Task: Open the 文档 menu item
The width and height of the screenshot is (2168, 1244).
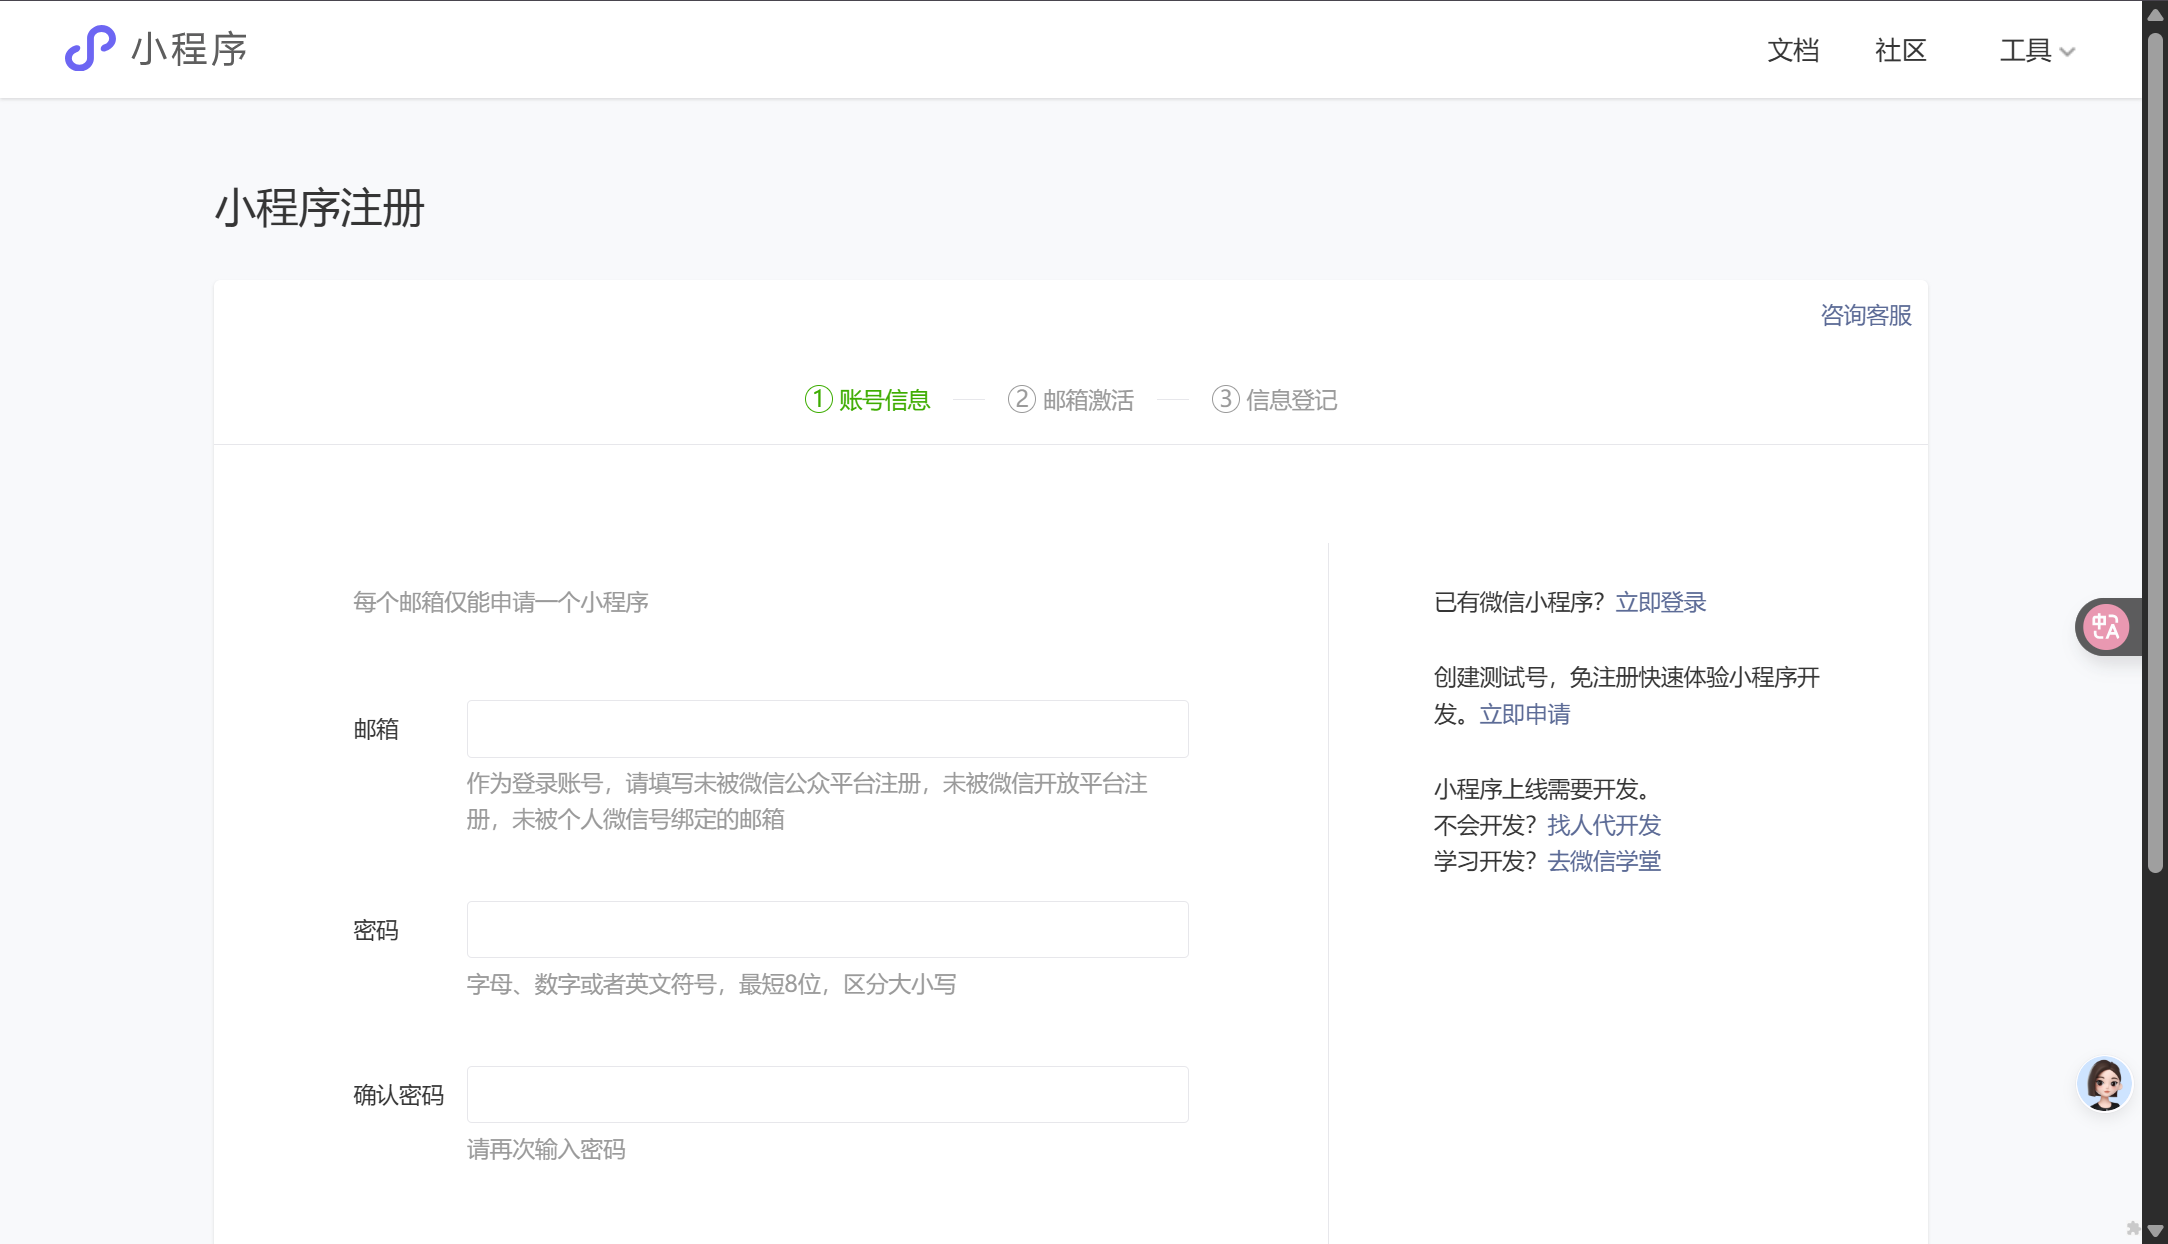Action: [x=1793, y=50]
